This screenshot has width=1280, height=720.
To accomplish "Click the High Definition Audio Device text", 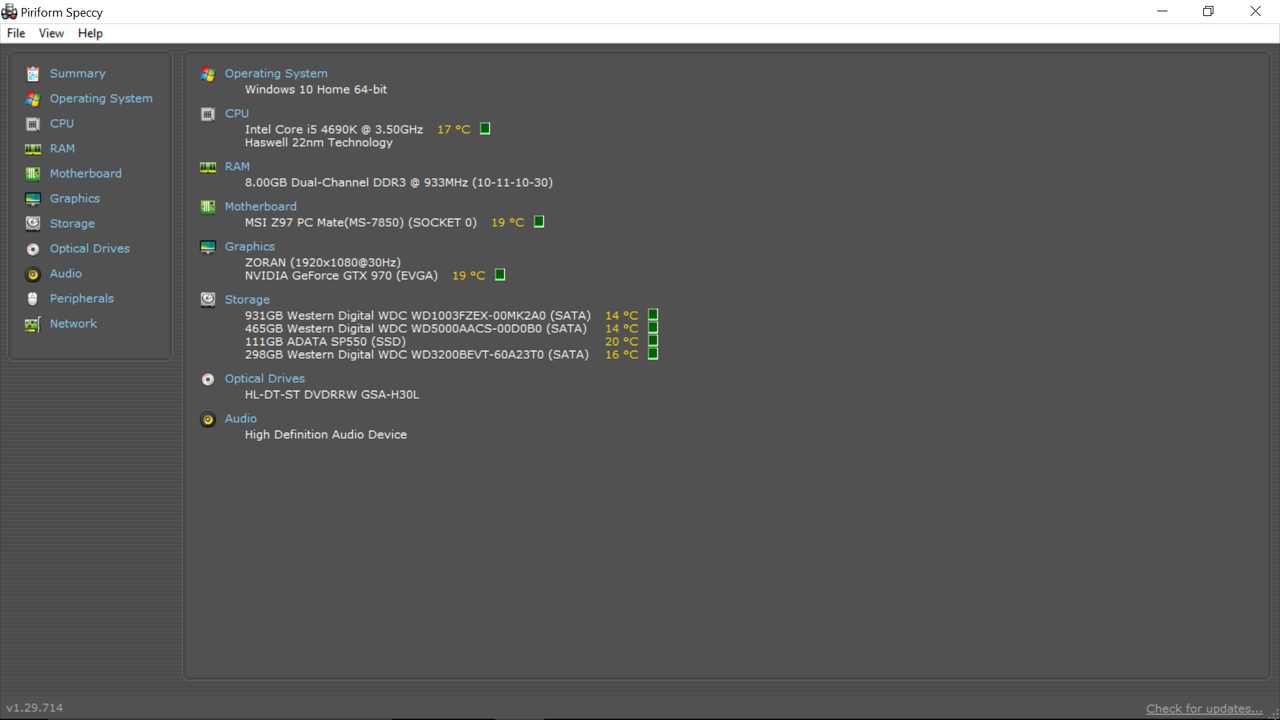I will pyautogui.click(x=326, y=435).
